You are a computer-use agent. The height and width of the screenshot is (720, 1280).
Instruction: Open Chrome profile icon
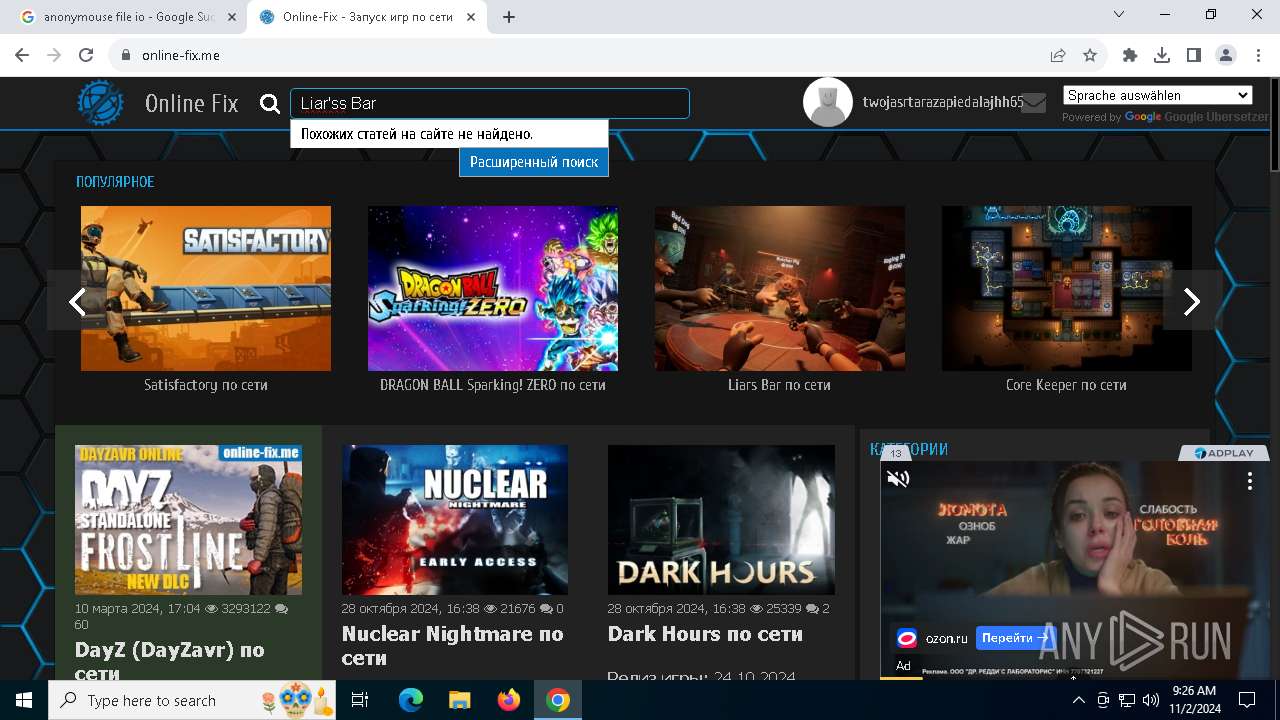point(1226,55)
